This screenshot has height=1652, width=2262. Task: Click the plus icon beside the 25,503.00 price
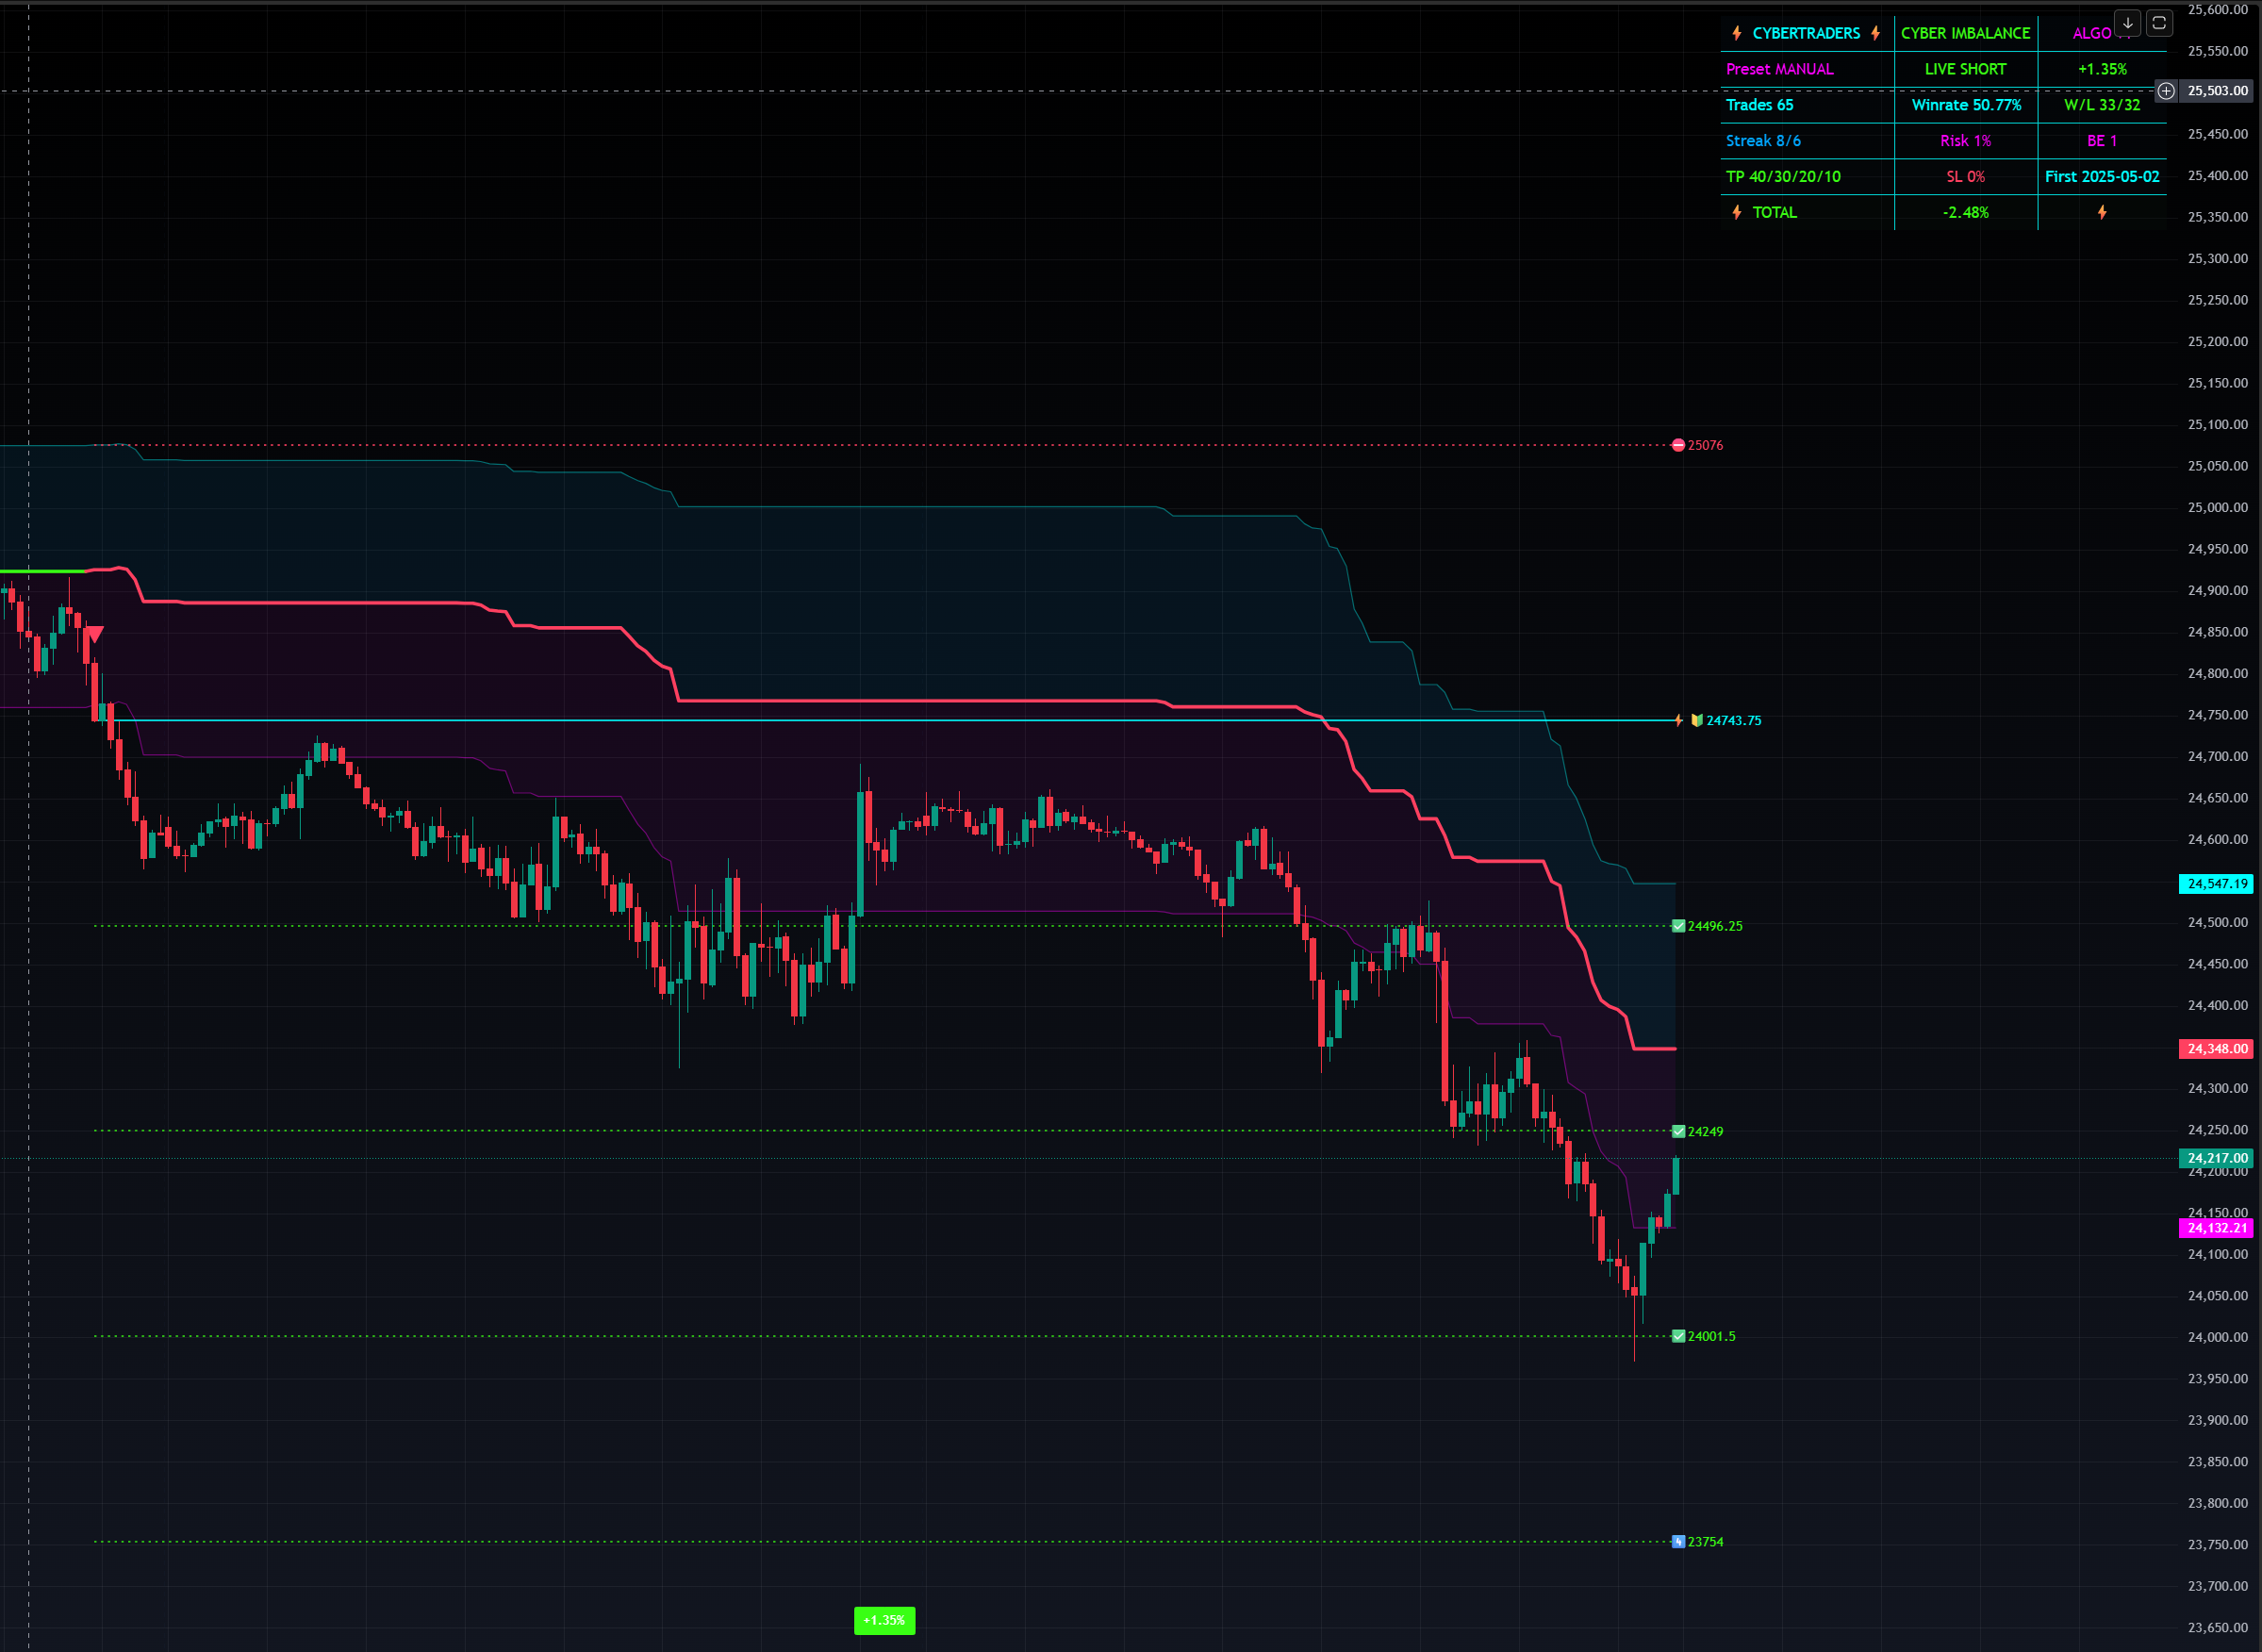coord(2166,91)
